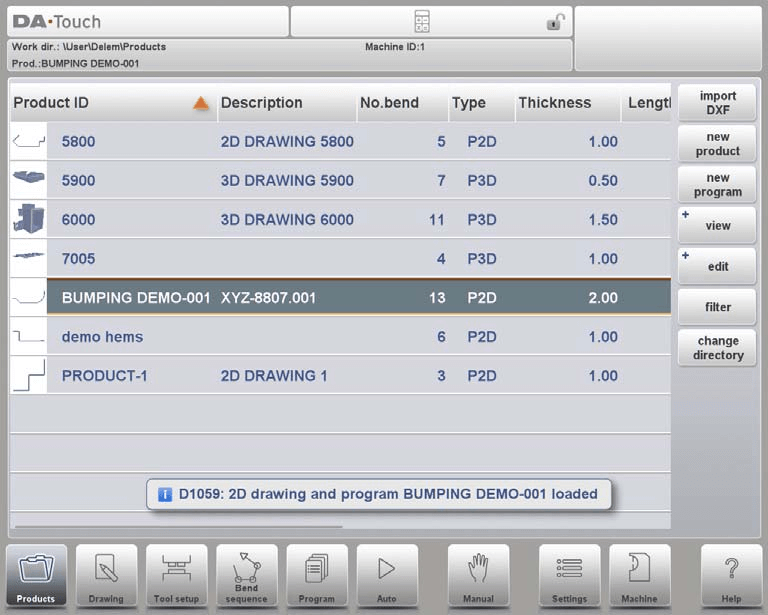Click description 2D DRAWING 5800

pos(287,142)
